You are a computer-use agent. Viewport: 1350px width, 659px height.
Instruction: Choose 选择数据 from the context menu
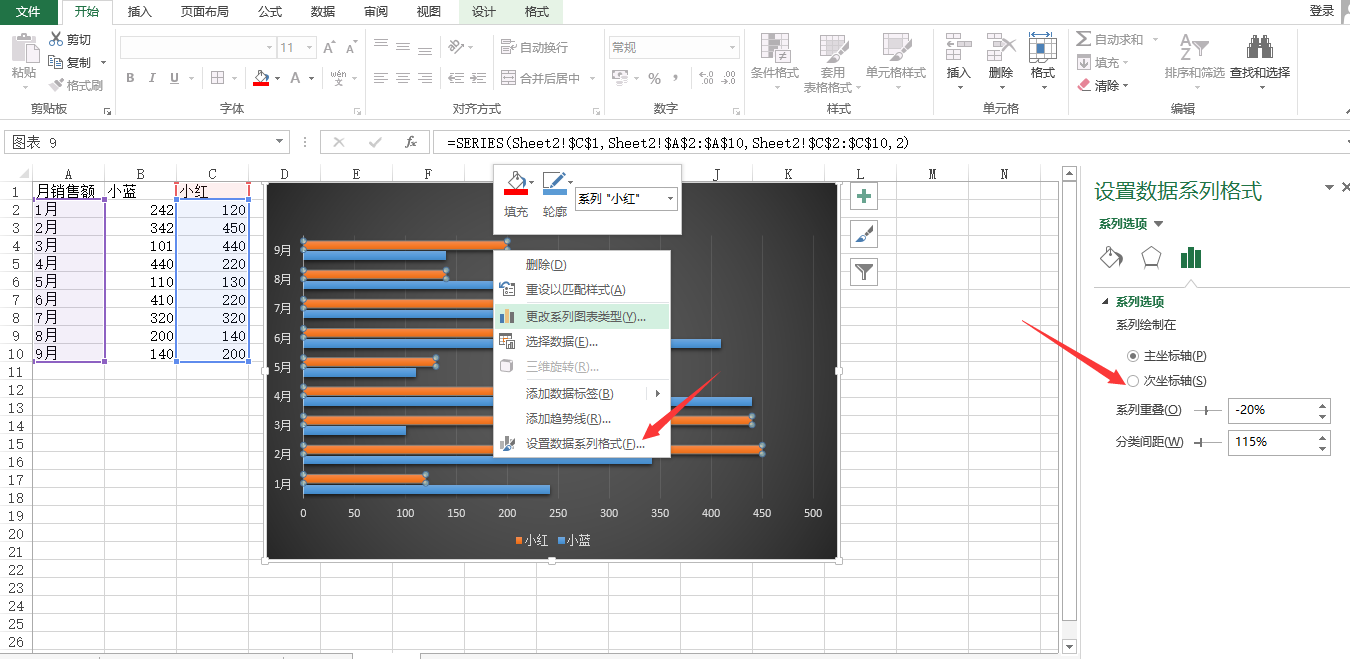[582, 341]
